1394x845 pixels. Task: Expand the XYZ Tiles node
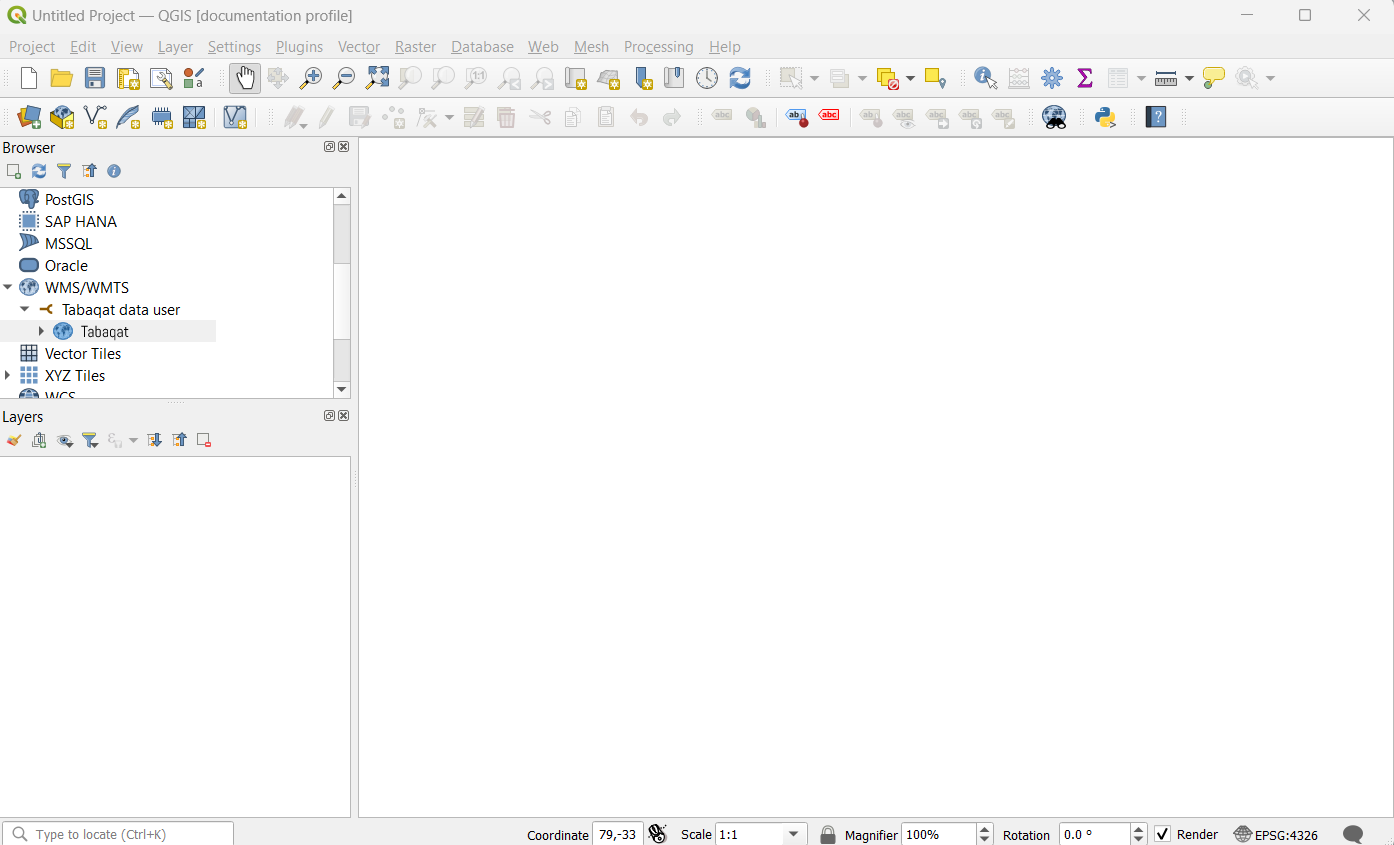click(x=9, y=375)
